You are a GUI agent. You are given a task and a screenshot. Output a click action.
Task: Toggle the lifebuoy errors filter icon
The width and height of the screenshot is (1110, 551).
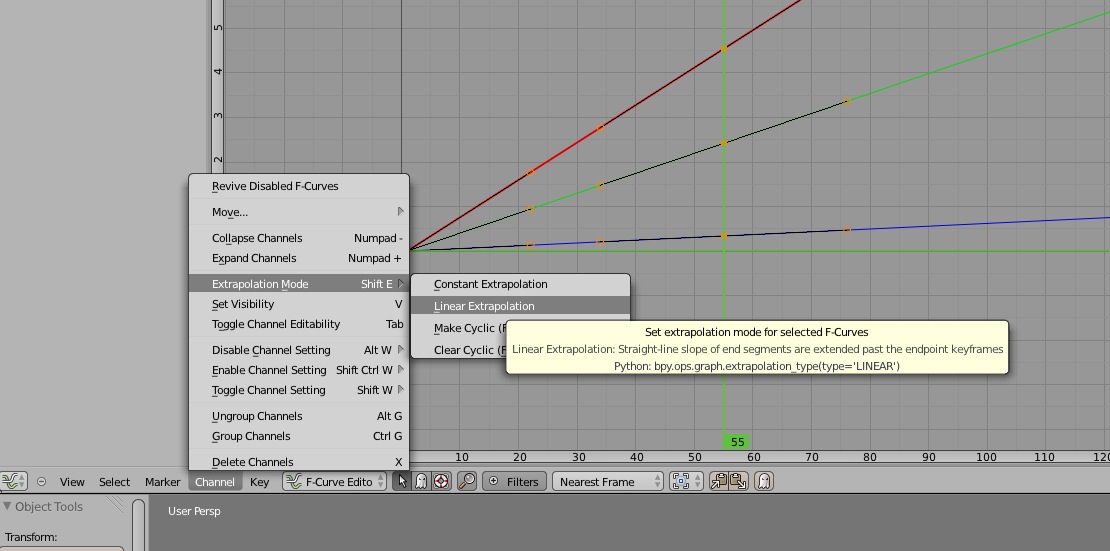441,482
